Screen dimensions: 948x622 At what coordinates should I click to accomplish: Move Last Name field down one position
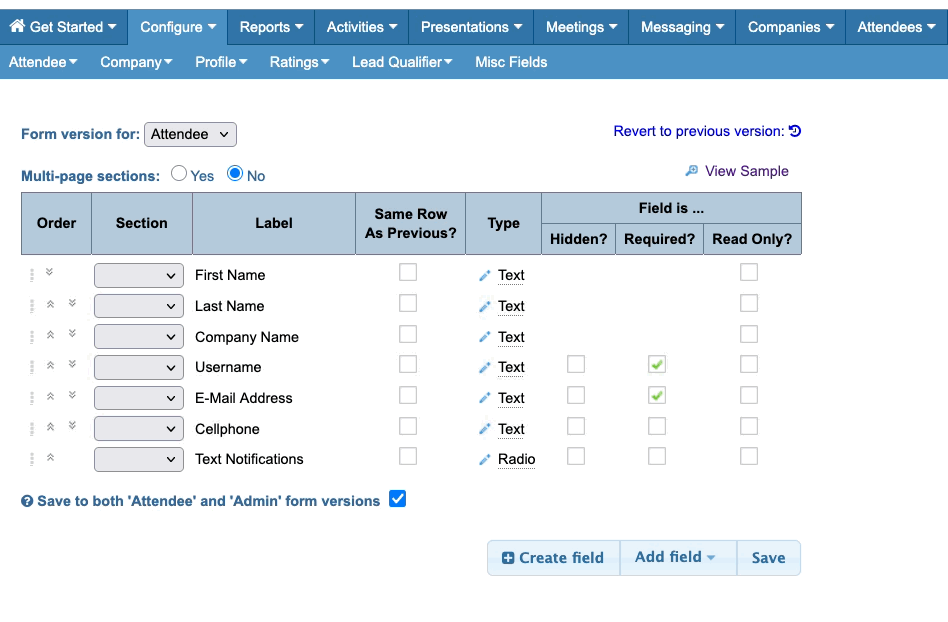pos(72,303)
